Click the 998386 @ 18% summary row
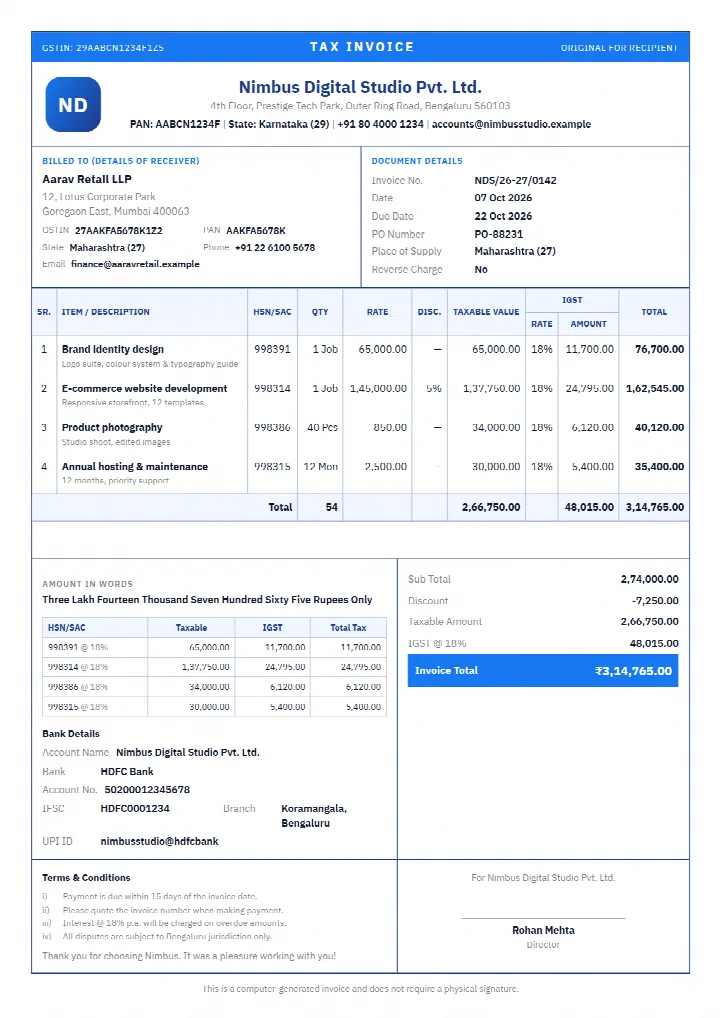The height and width of the screenshot is (1018, 720). pos(214,686)
